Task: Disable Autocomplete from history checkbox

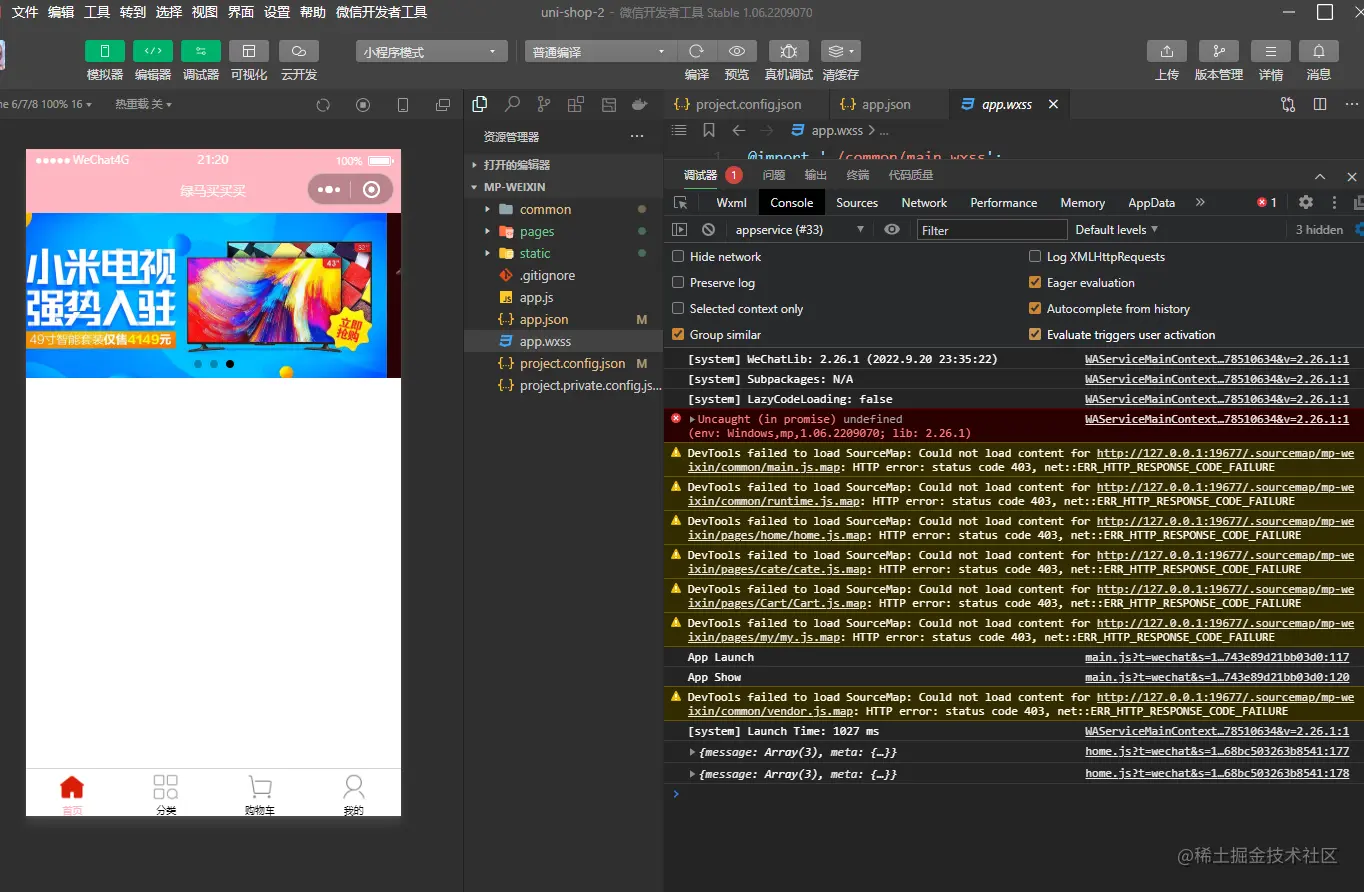Action: 1035,309
